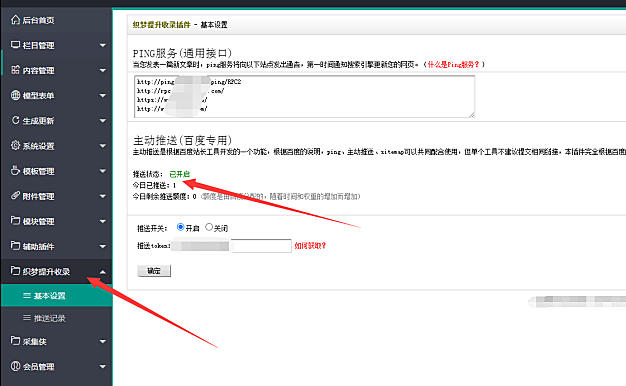This screenshot has height=386, width=626.
Task: Expand the 栏目管理 menu arrow
Action: [103, 46]
